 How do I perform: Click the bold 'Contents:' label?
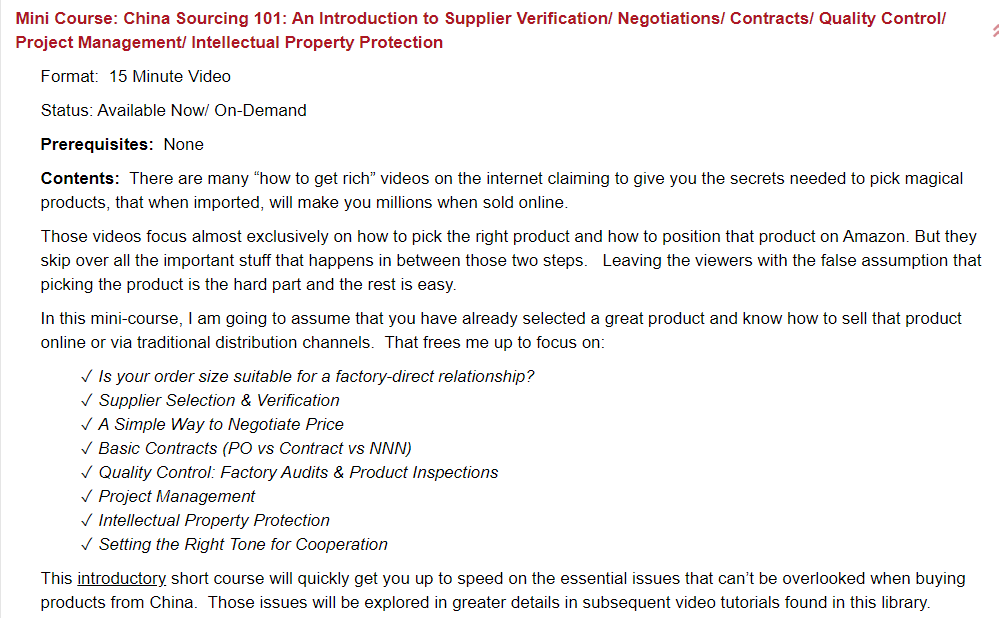(x=80, y=179)
